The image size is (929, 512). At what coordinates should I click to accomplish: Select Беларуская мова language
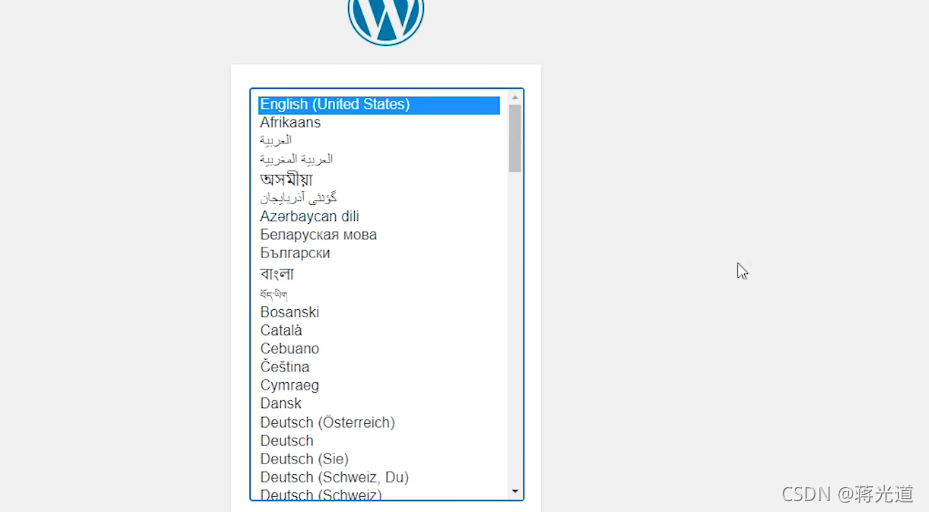pyautogui.click(x=318, y=235)
